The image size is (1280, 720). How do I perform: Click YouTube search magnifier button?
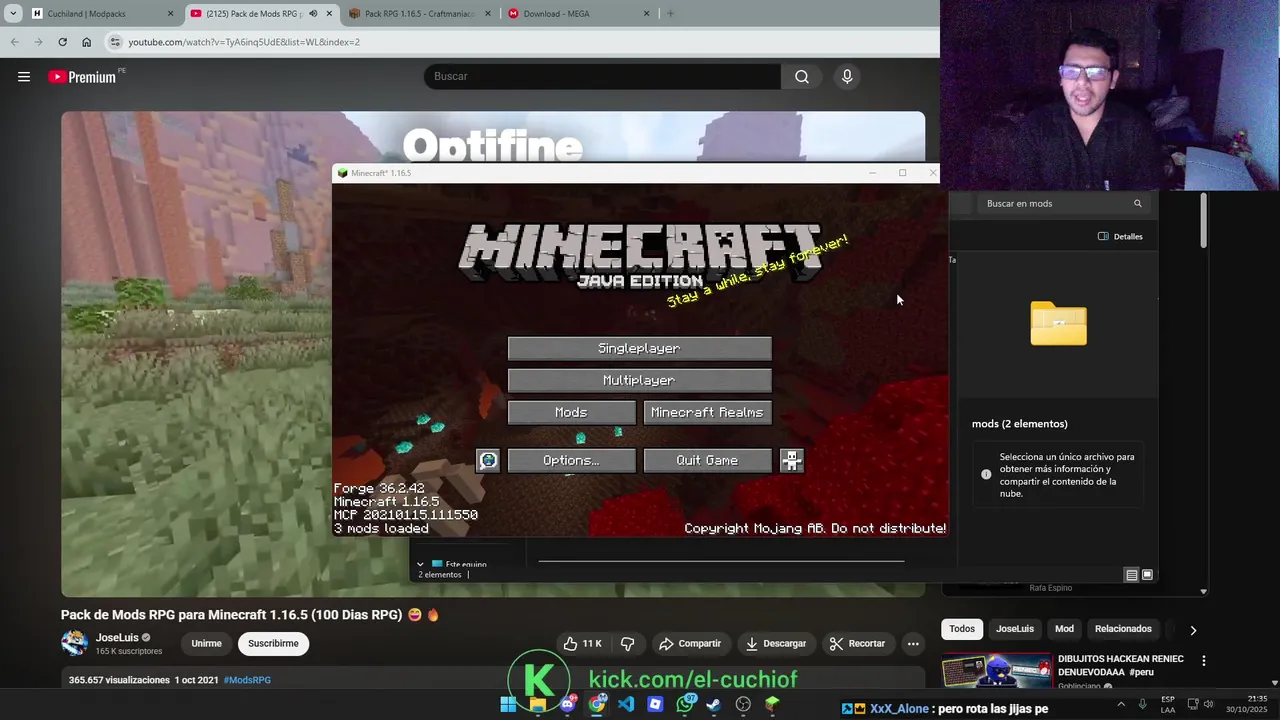point(802,76)
